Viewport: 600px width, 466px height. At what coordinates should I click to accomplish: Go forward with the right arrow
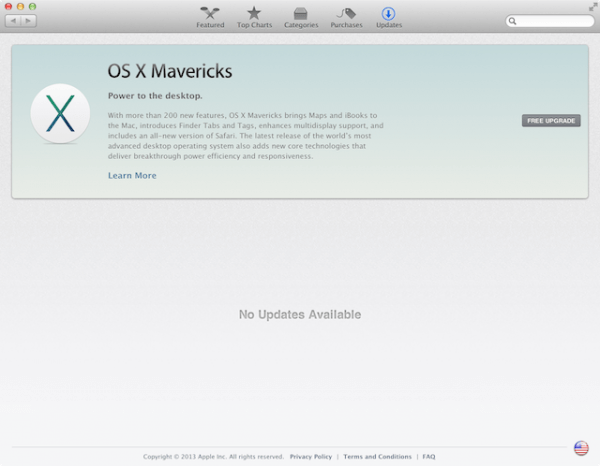click(x=28, y=21)
